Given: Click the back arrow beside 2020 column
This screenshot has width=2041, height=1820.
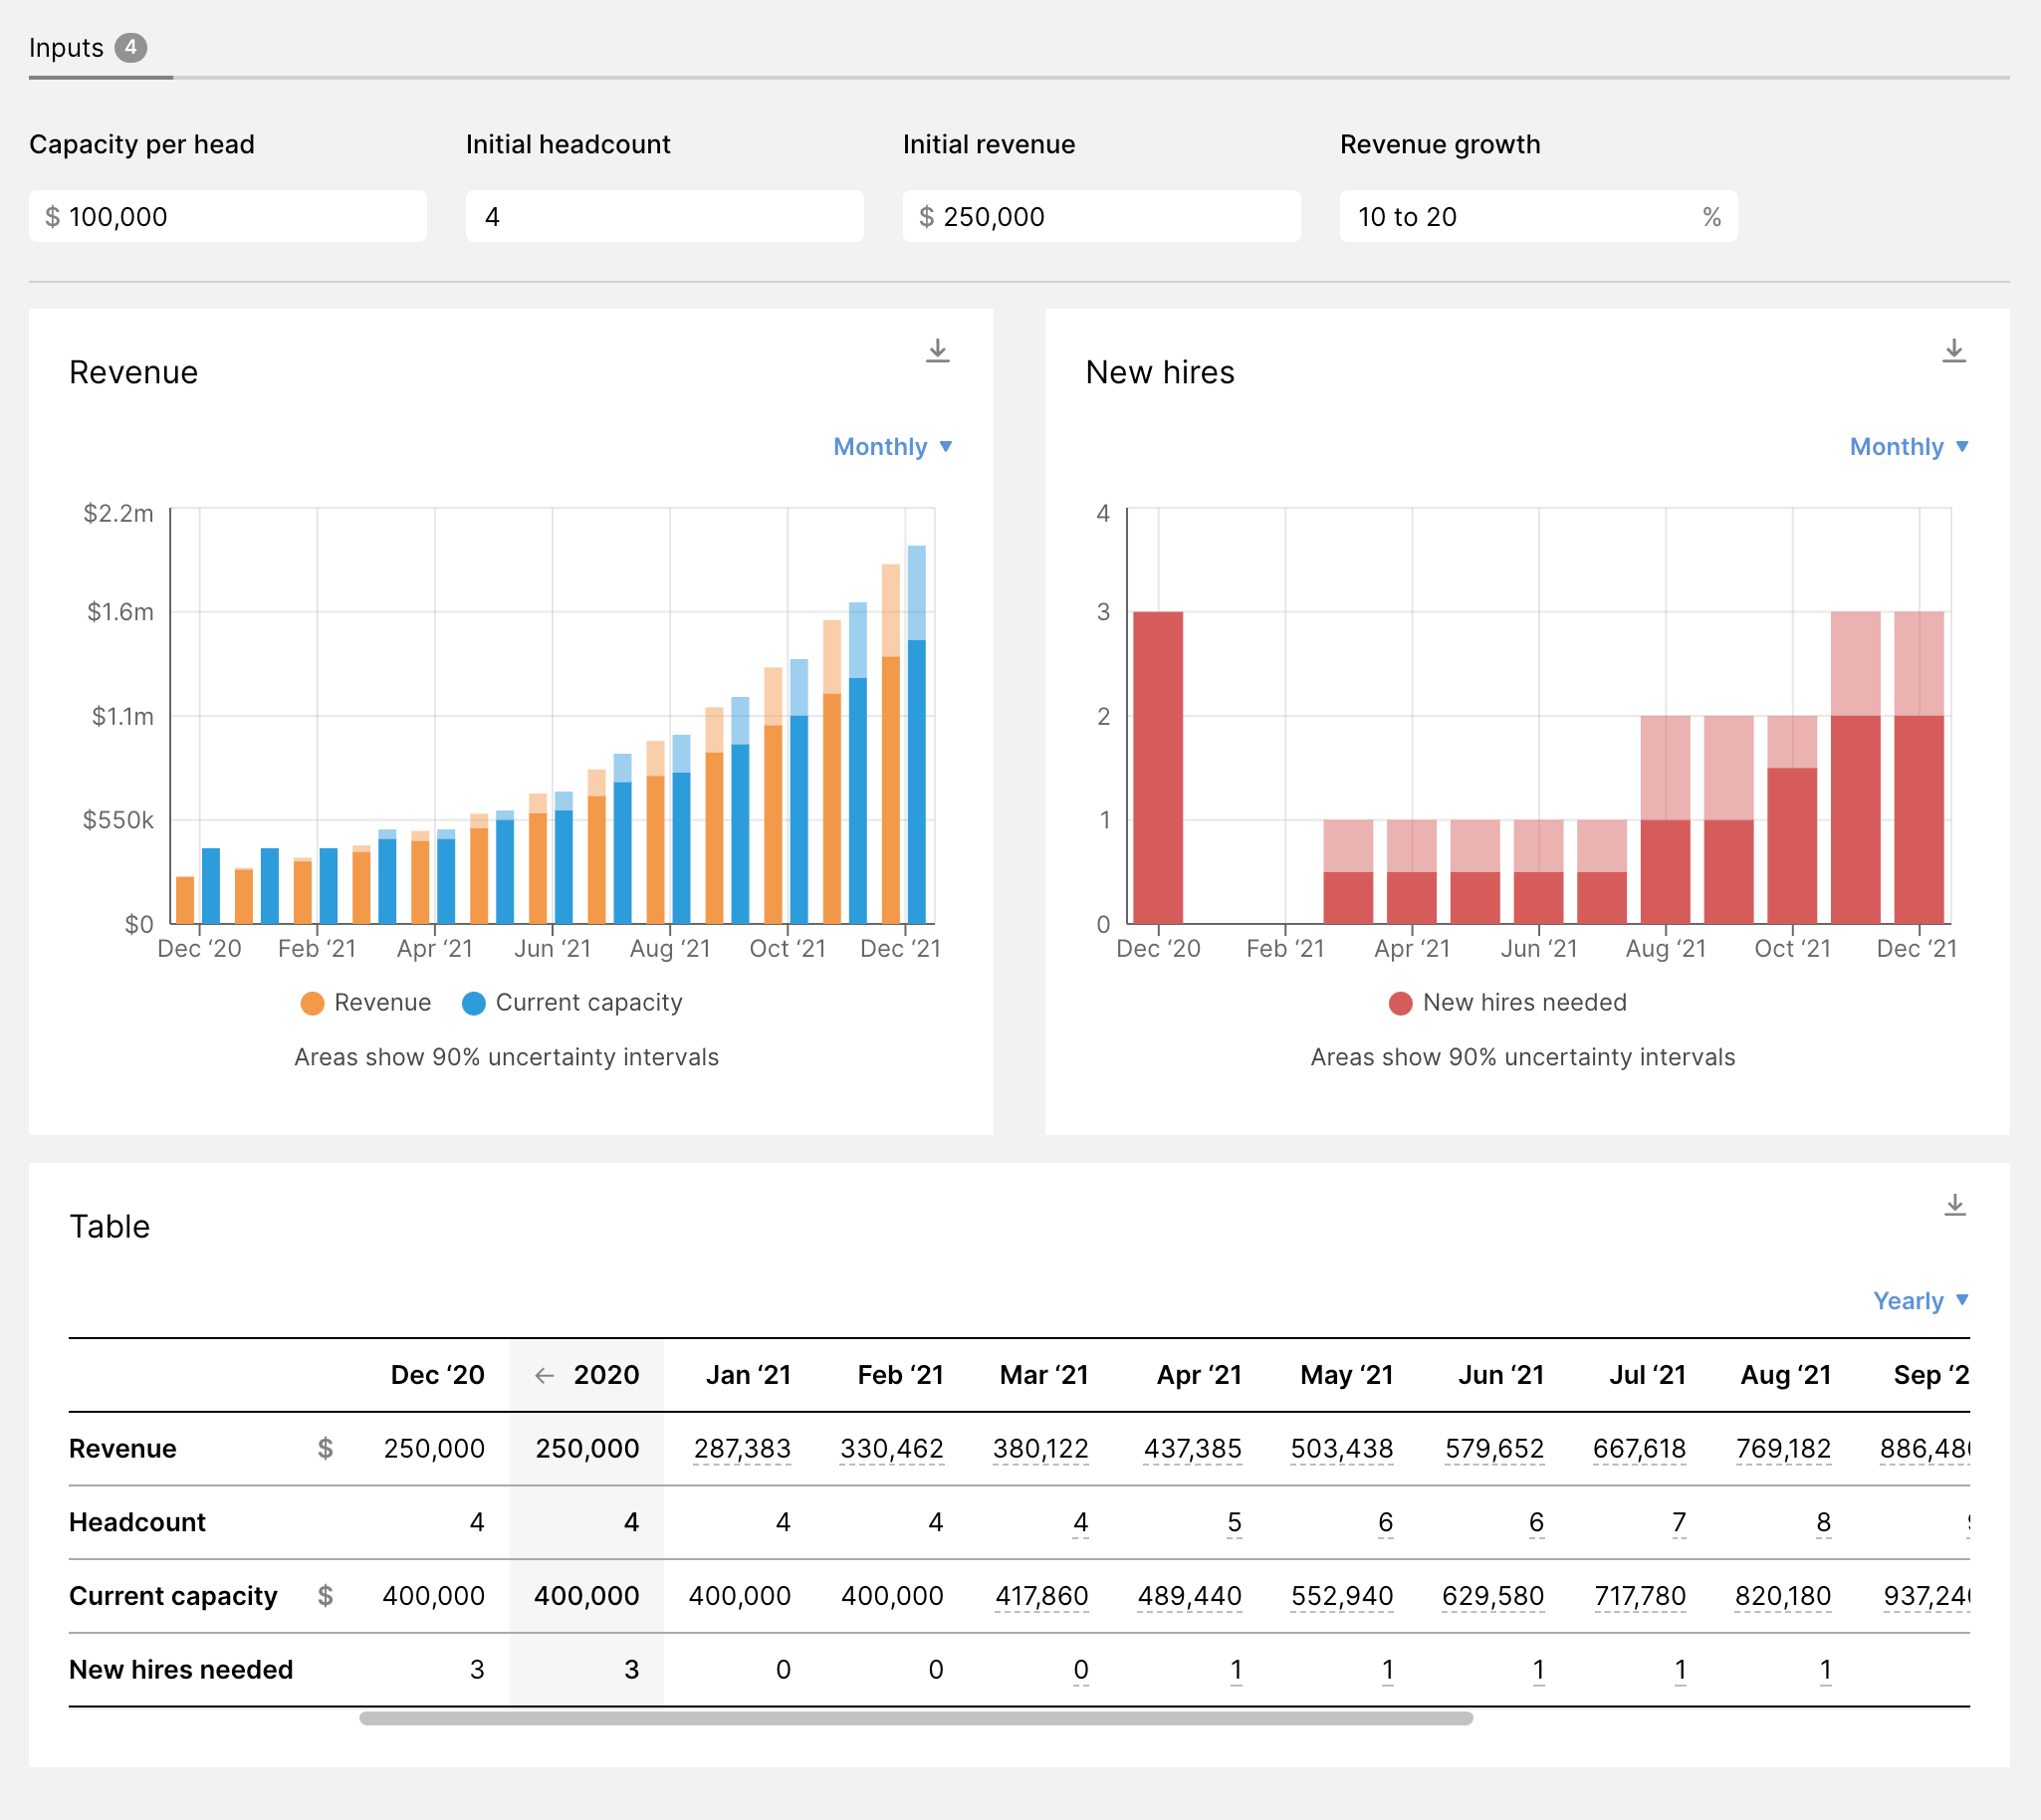Looking at the screenshot, I should 544,1376.
